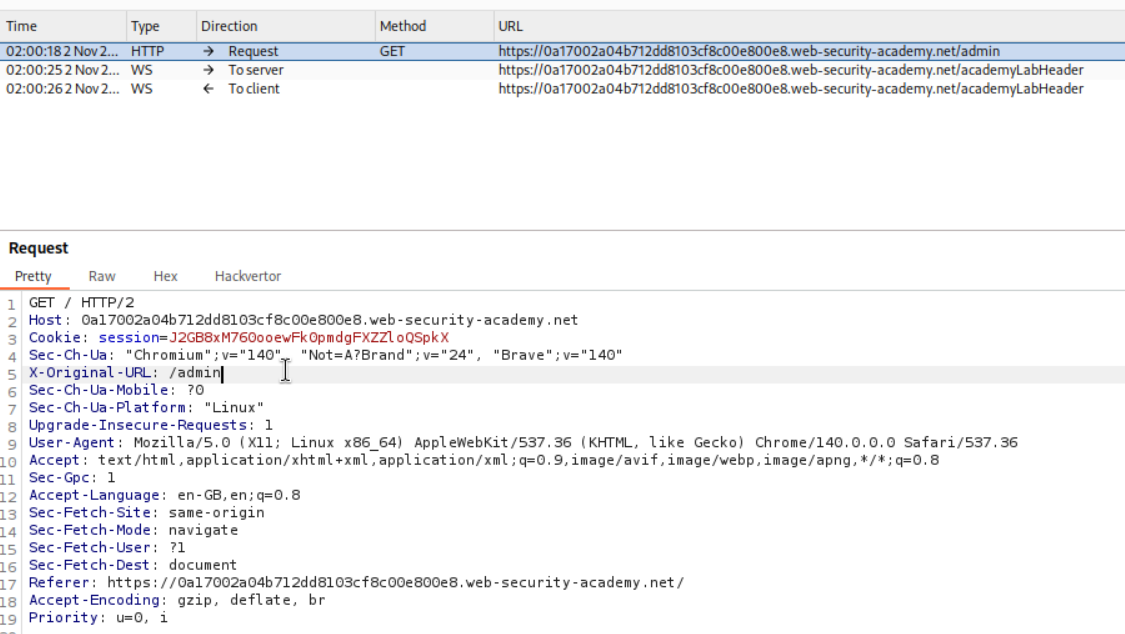The height and width of the screenshot is (634, 1125).
Task: Switch to the Hex view tab
Action: [x=165, y=276]
